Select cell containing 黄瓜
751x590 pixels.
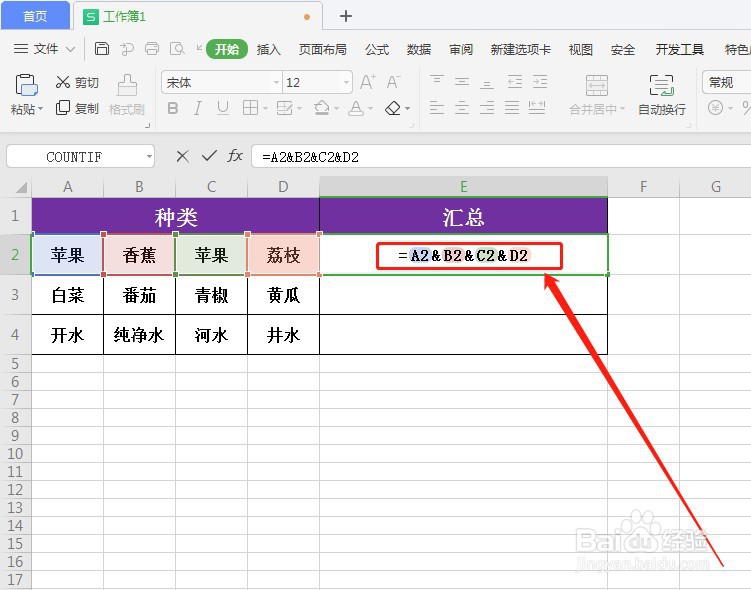[x=284, y=295]
